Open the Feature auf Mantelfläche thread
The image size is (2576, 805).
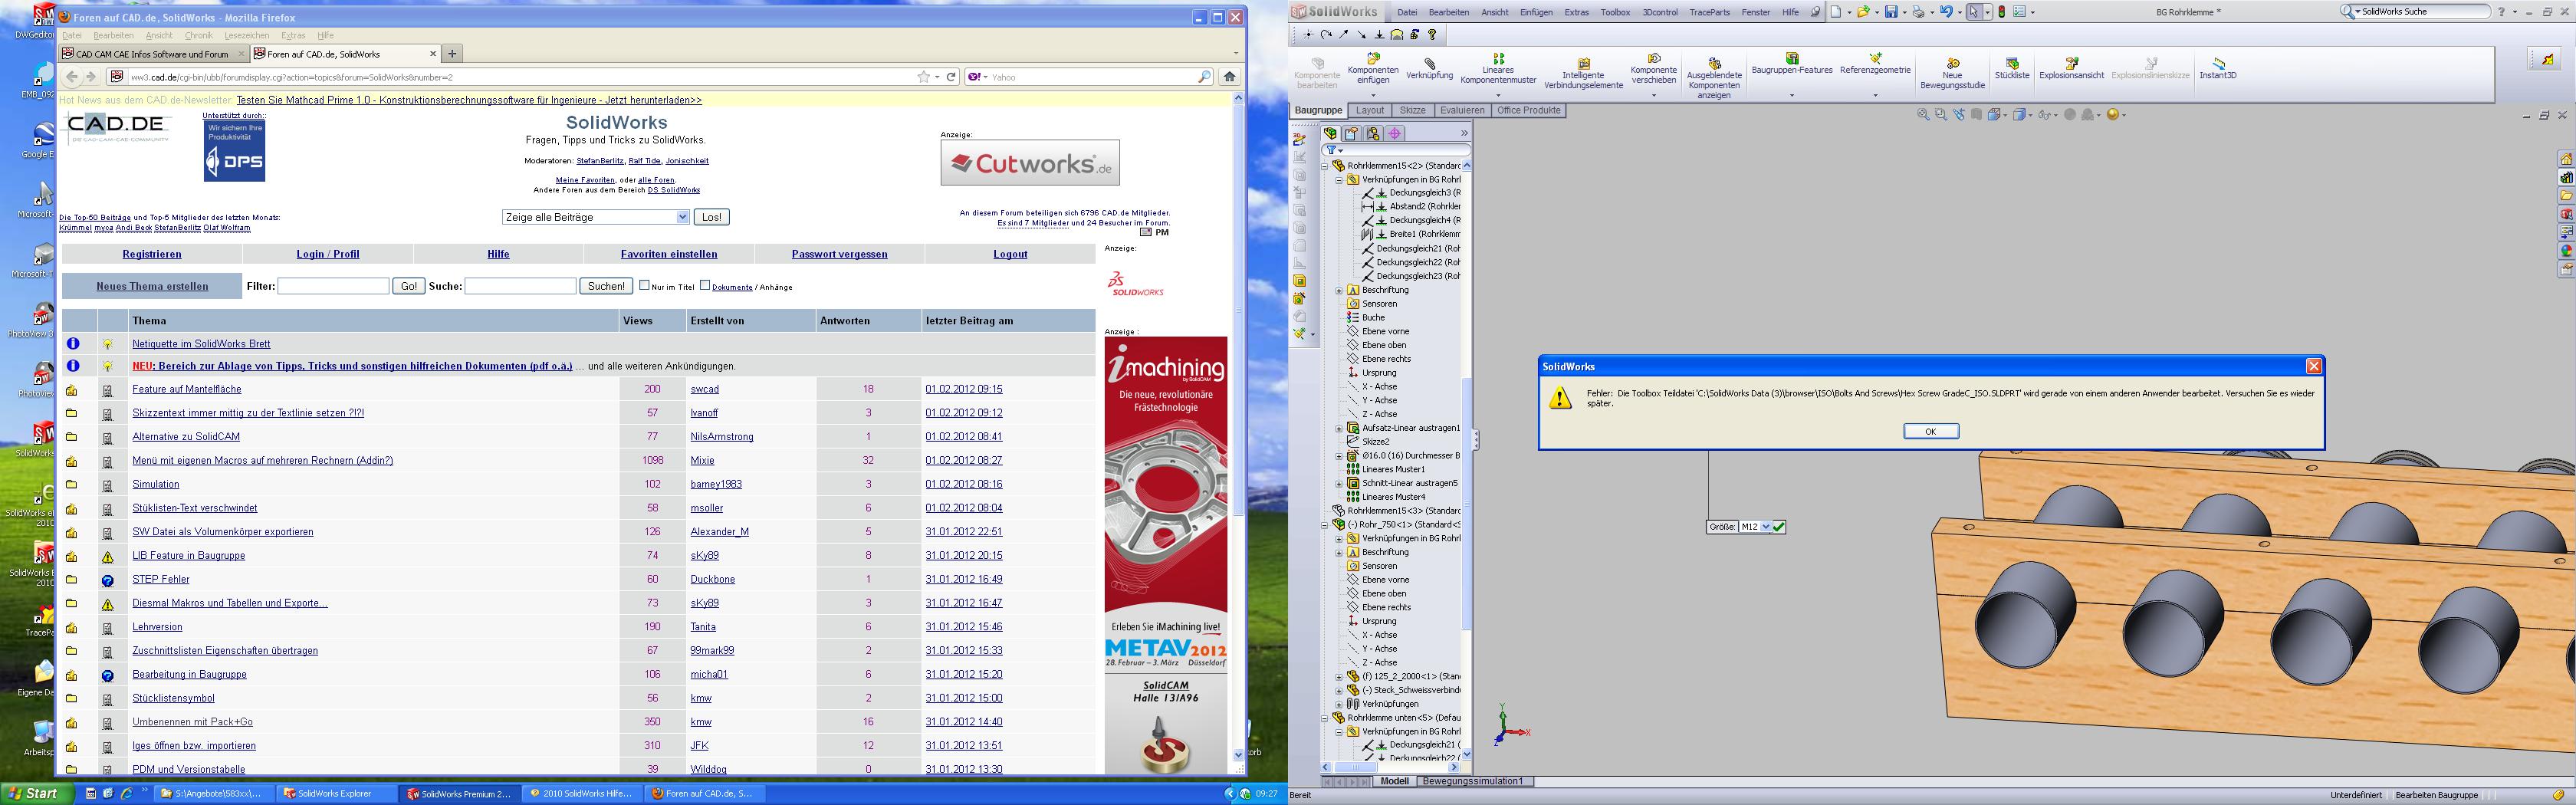coord(186,389)
